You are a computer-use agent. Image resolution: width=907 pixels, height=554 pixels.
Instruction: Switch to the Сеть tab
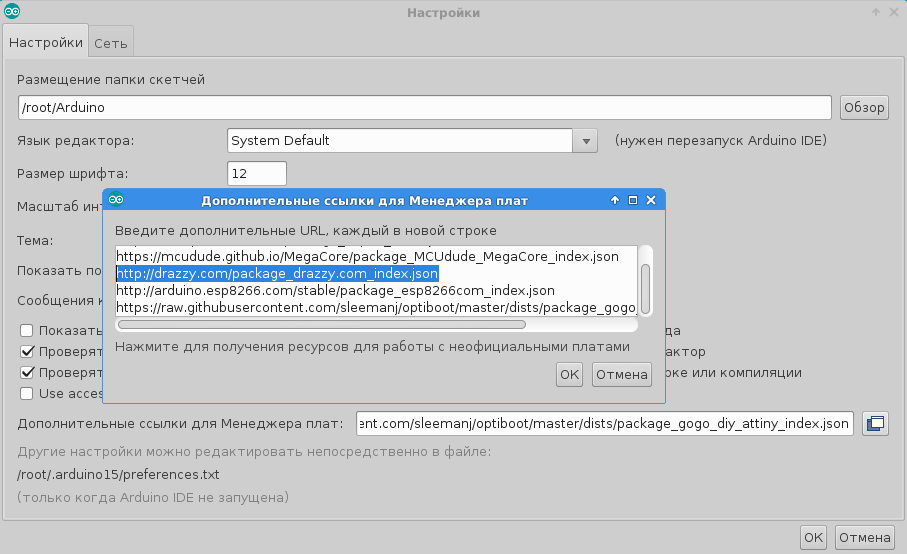(111, 44)
